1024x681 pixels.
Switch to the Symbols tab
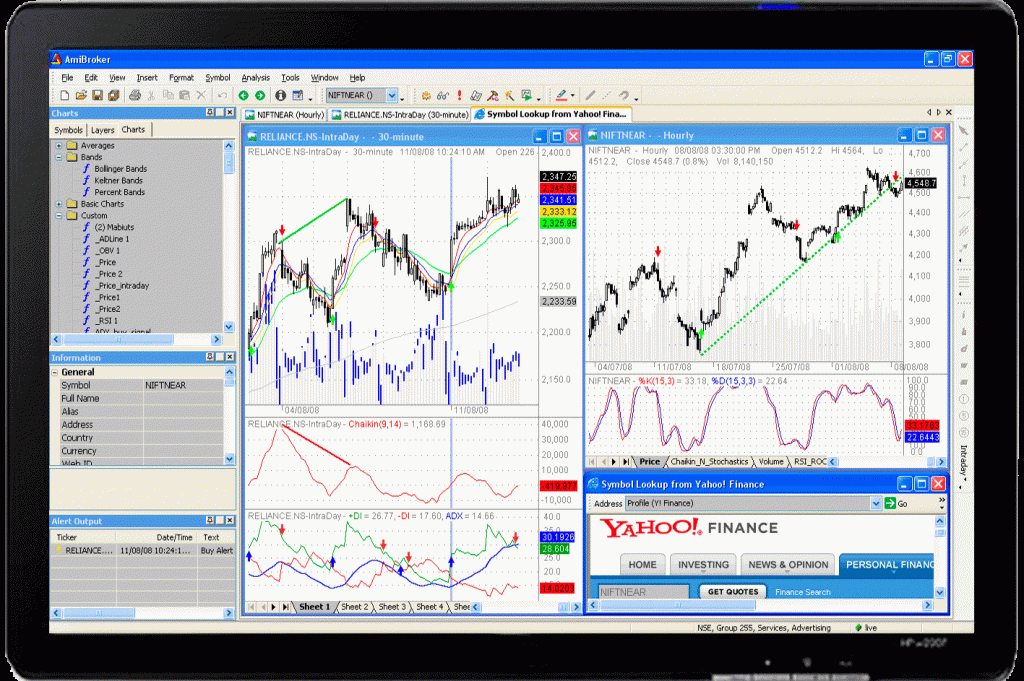[x=69, y=130]
